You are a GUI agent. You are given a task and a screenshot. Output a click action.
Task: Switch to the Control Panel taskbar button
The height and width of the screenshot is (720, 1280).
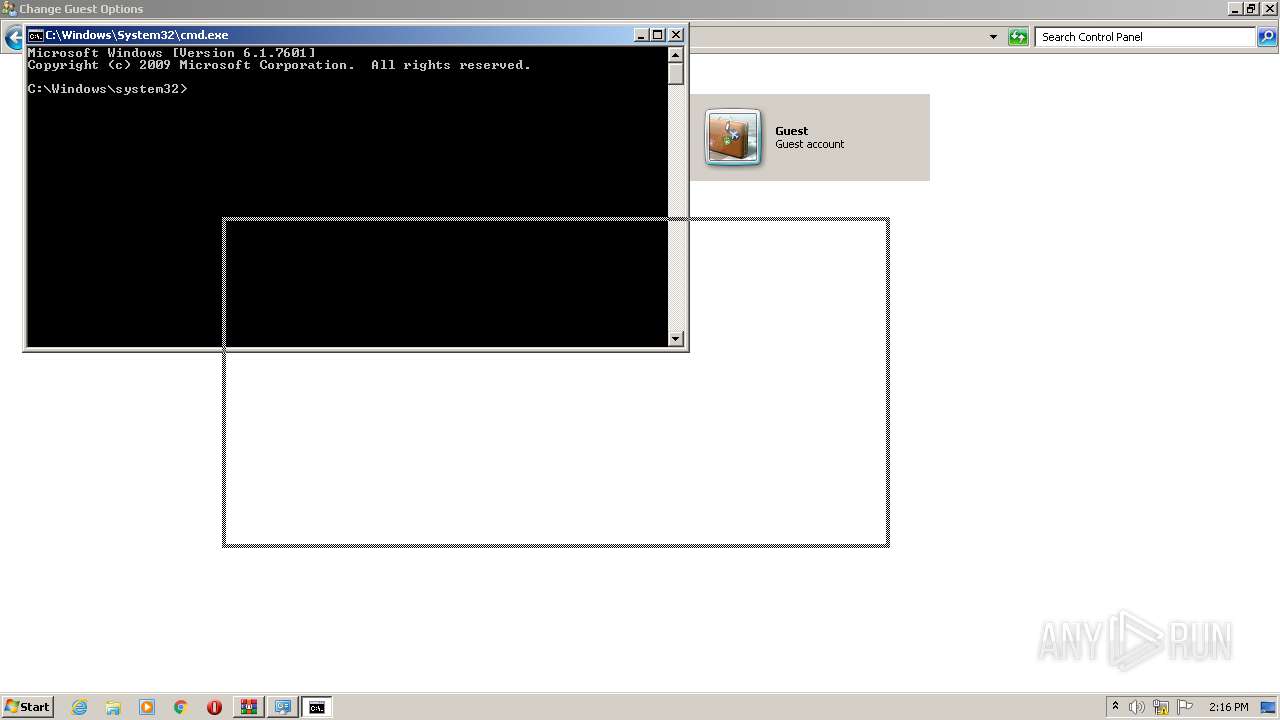pos(282,707)
